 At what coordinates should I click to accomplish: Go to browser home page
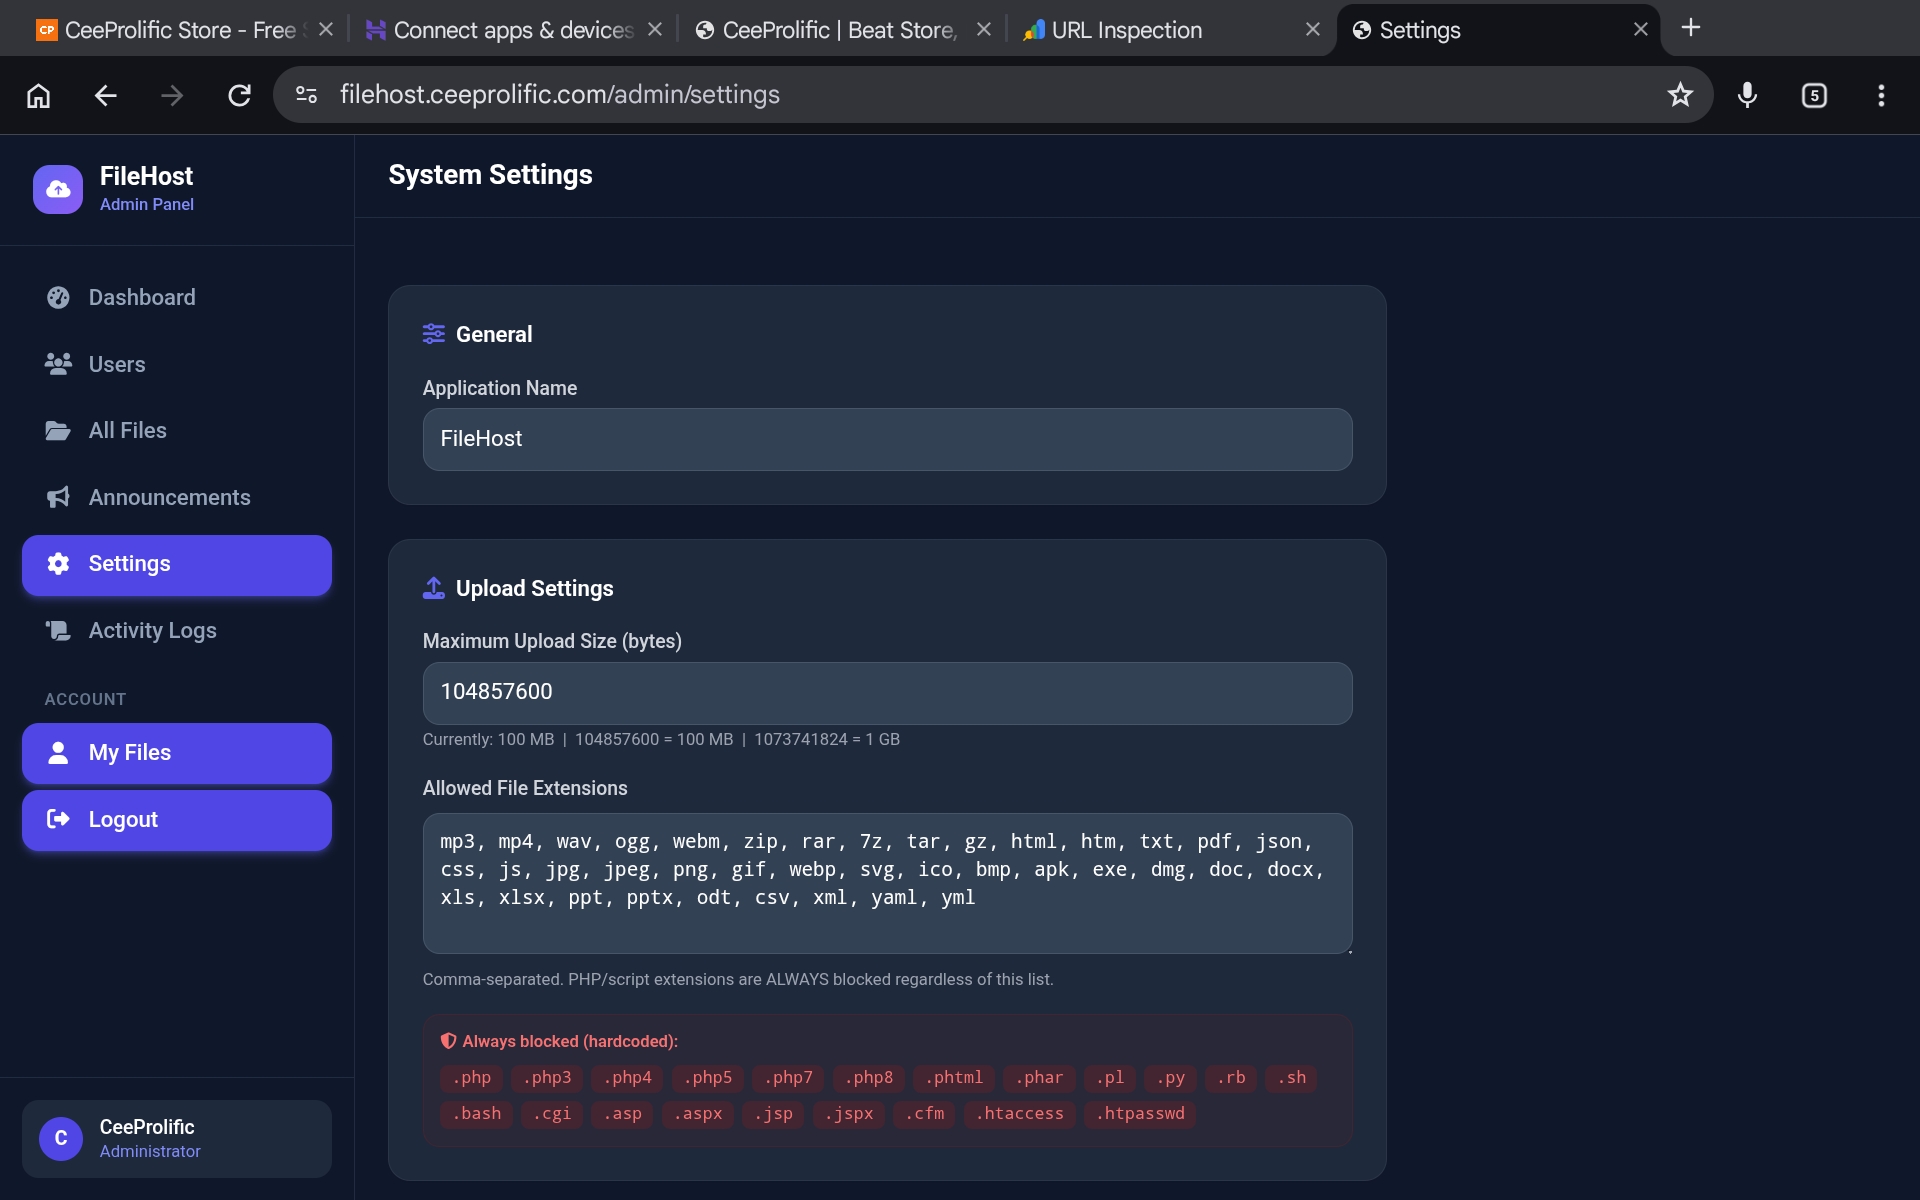[38, 95]
